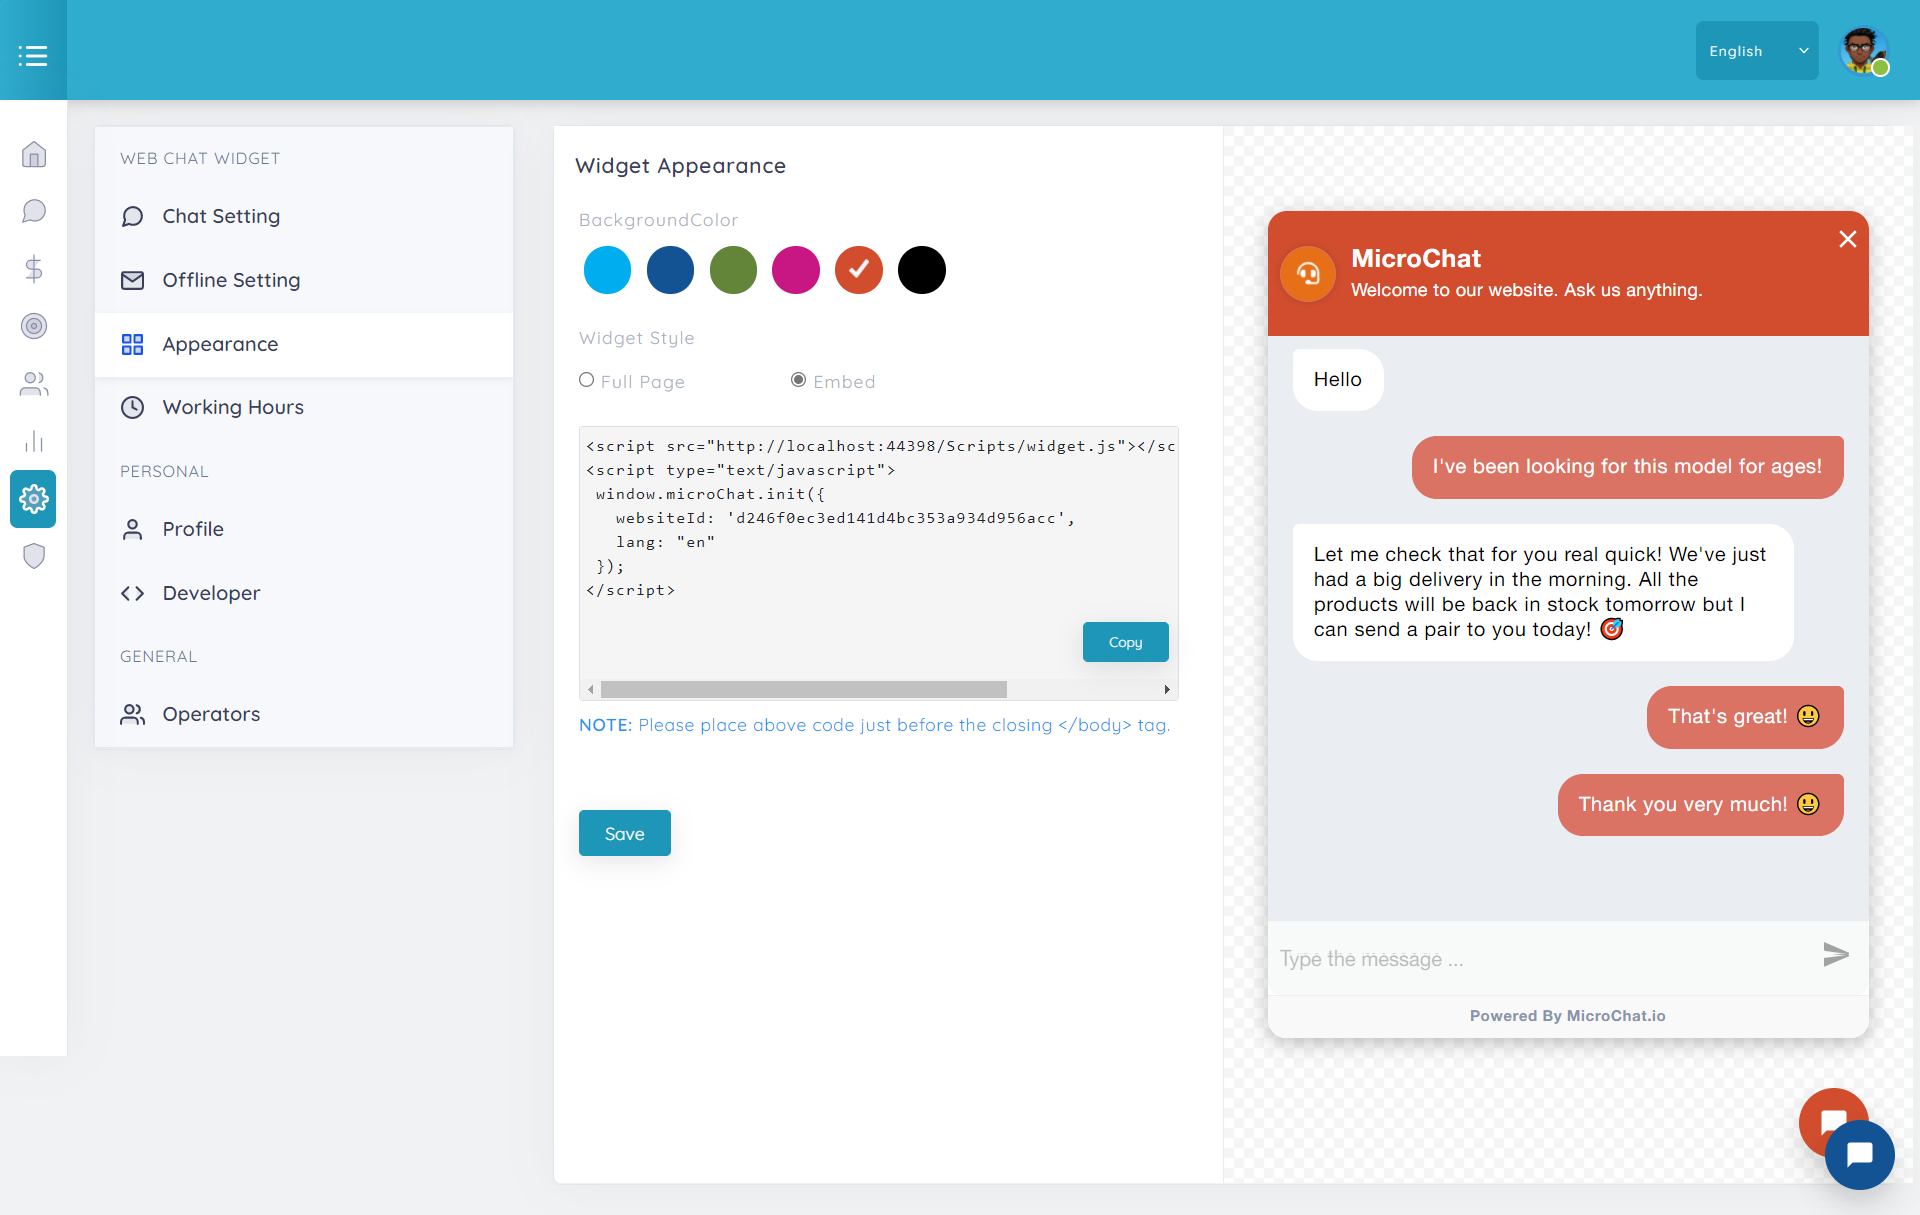Click the send message arrow in chat widget
The image size is (1920, 1215).
(1835, 955)
